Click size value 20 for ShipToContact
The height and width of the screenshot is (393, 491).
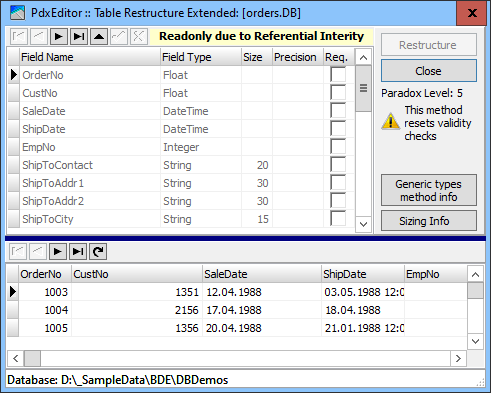click(x=257, y=165)
